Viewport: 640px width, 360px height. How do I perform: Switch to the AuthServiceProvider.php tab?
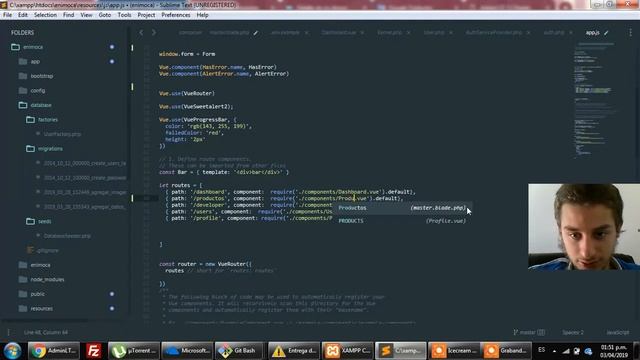(494, 32)
